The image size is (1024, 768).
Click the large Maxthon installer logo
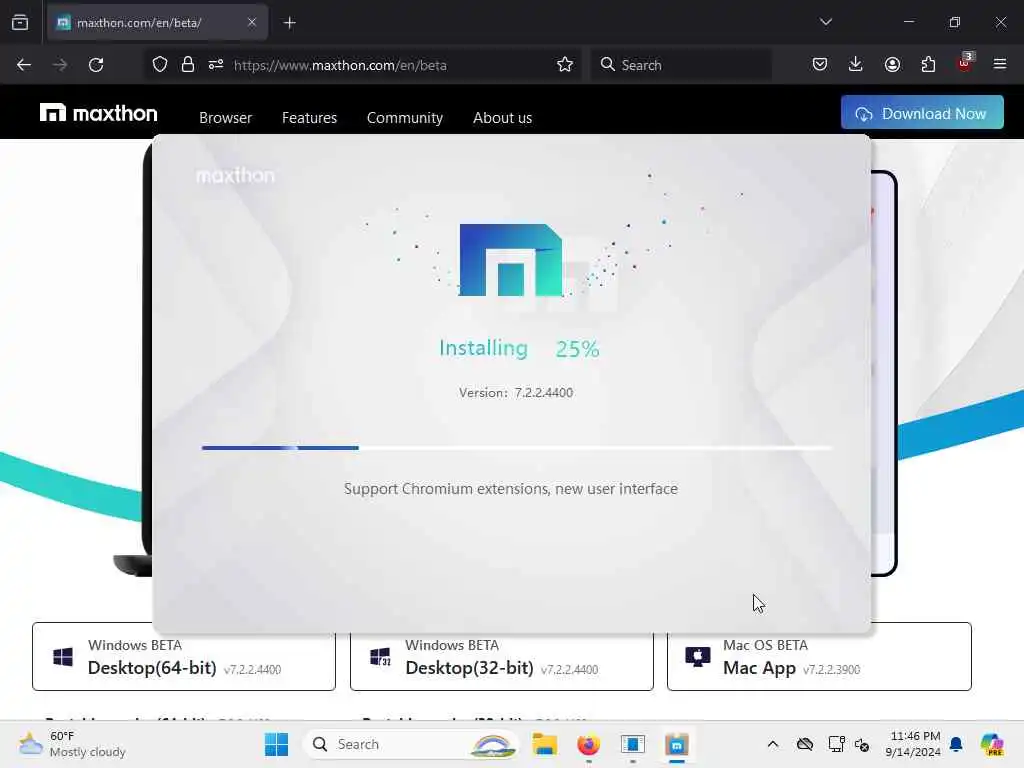tap(511, 260)
